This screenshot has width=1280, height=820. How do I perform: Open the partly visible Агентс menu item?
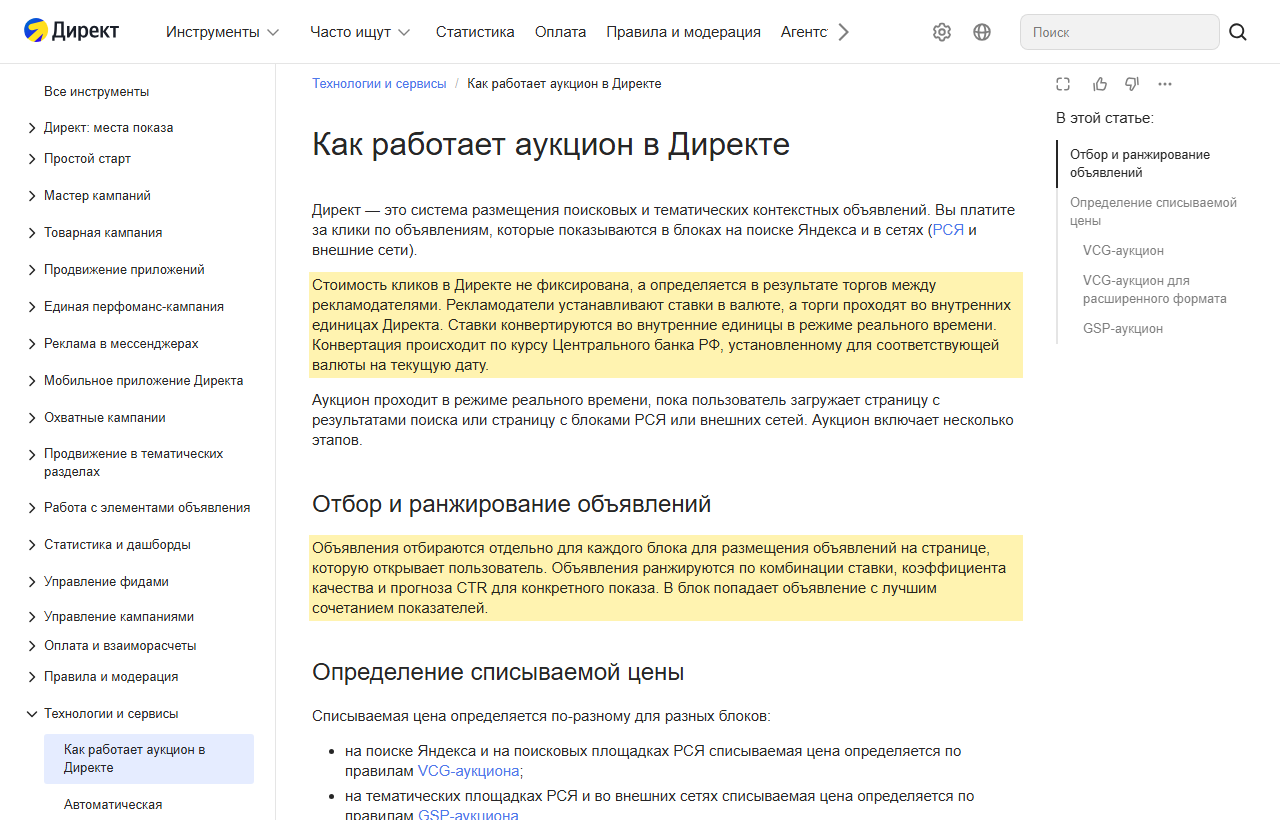pos(804,32)
